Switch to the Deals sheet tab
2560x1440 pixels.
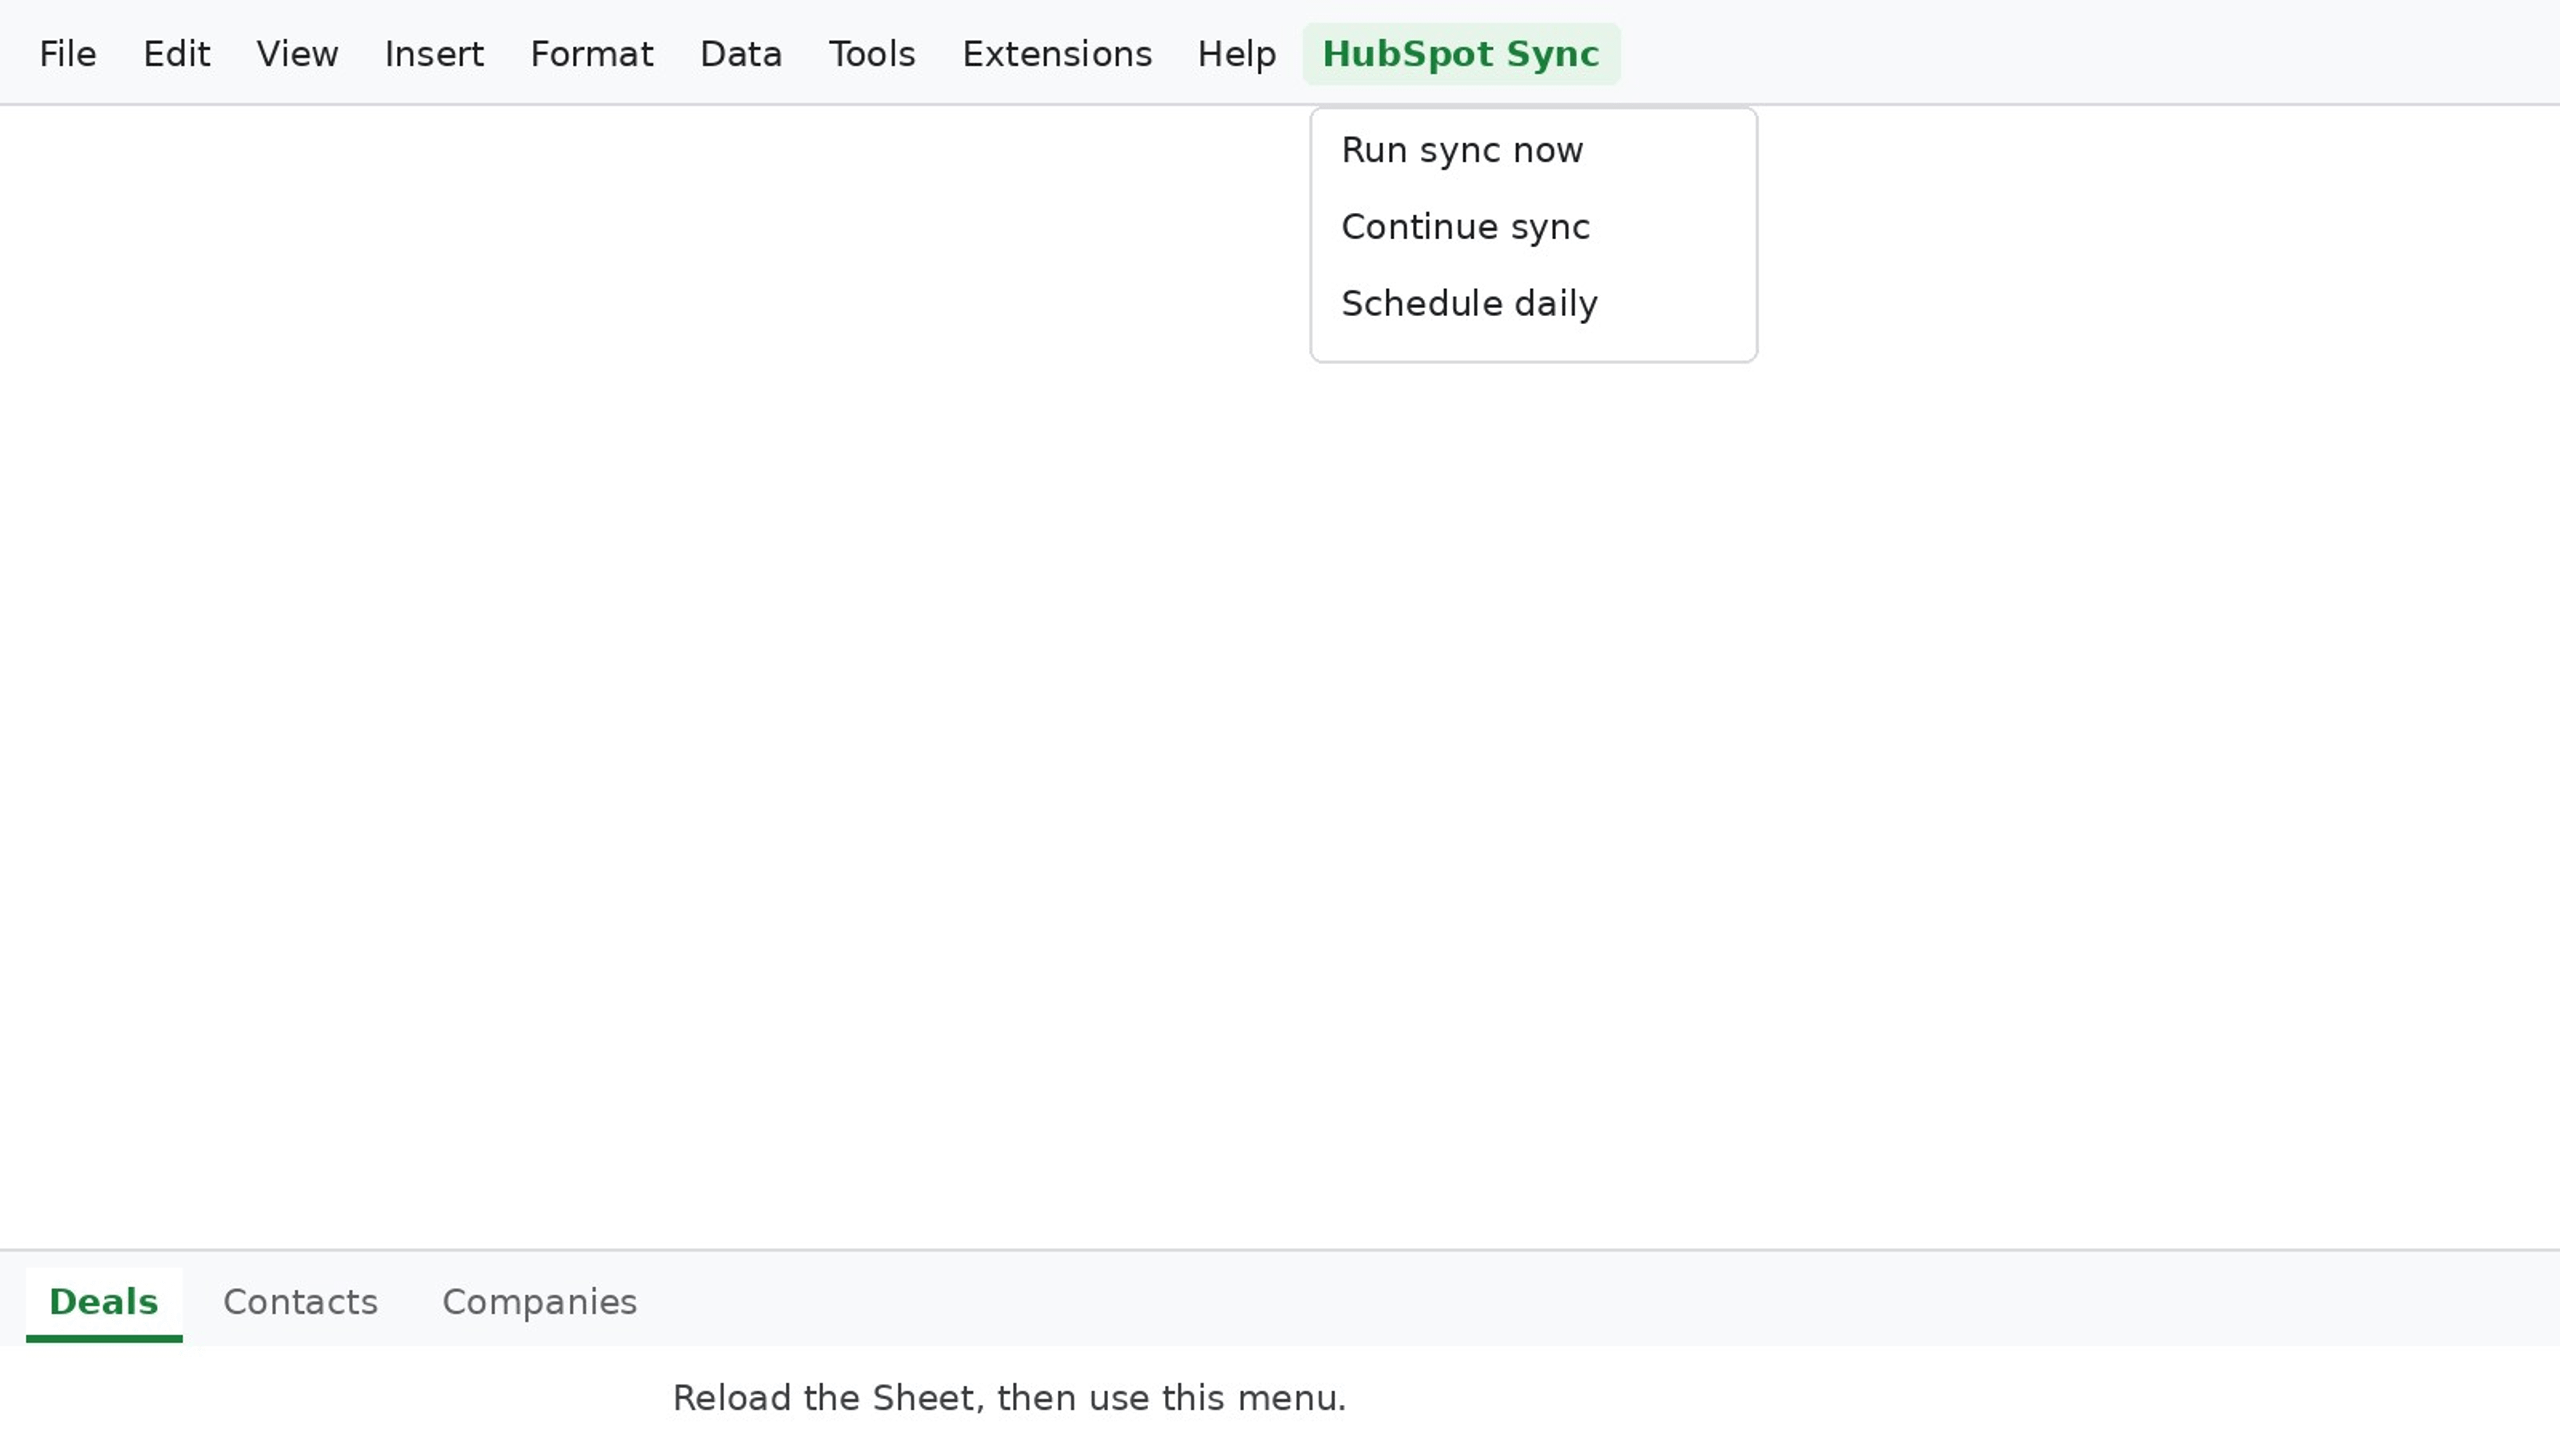pos(104,1303)
